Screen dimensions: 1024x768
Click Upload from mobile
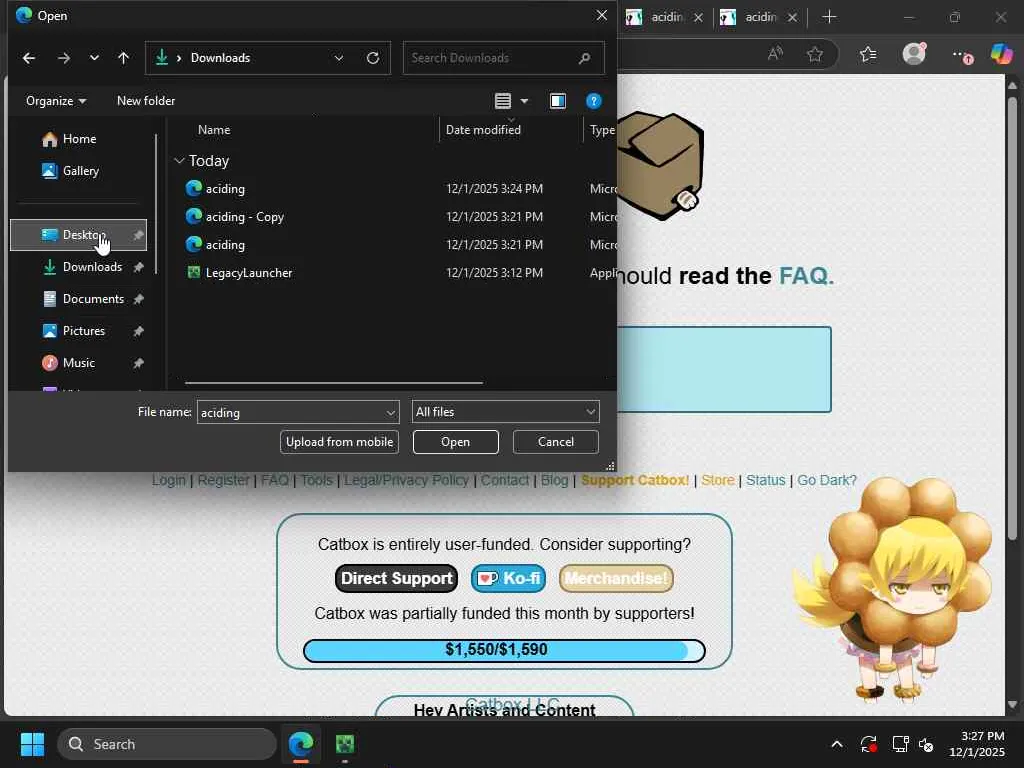pyautogui.click(x=340, y=442)
